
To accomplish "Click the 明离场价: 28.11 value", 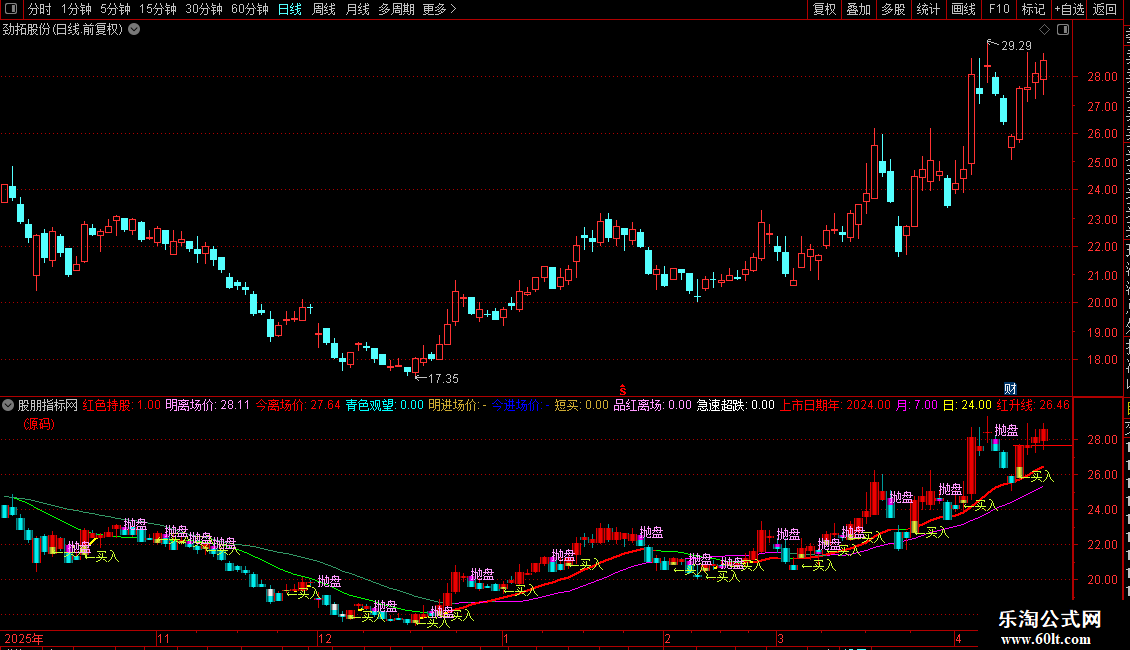I will pos(208,406).
